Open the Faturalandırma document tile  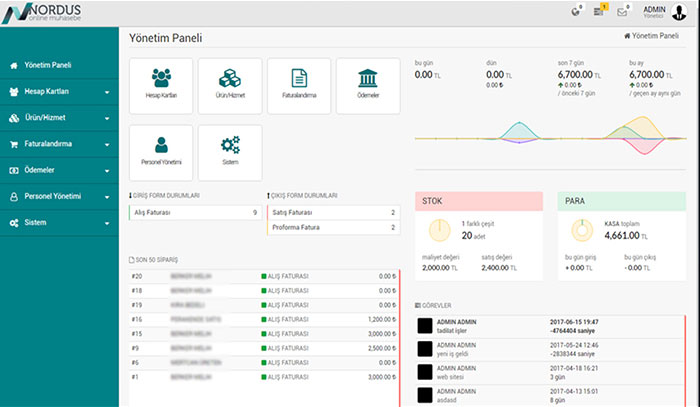[x=299, y=86]
